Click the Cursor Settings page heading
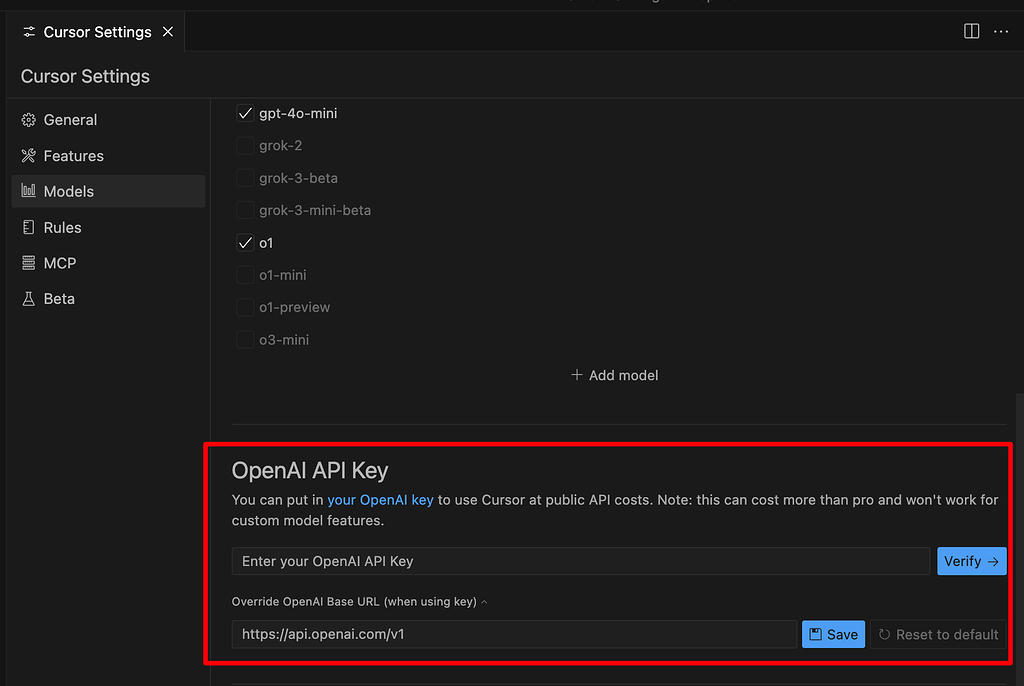 tap(86, 76)
